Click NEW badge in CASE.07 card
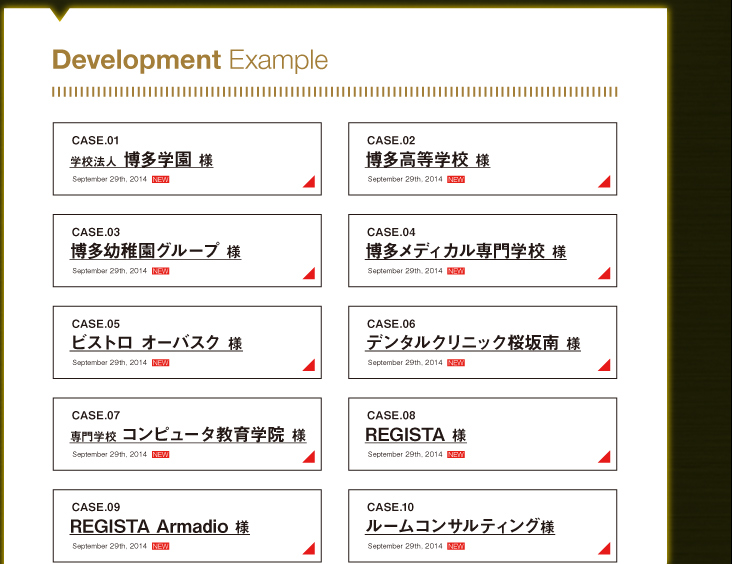 point(161,454)
